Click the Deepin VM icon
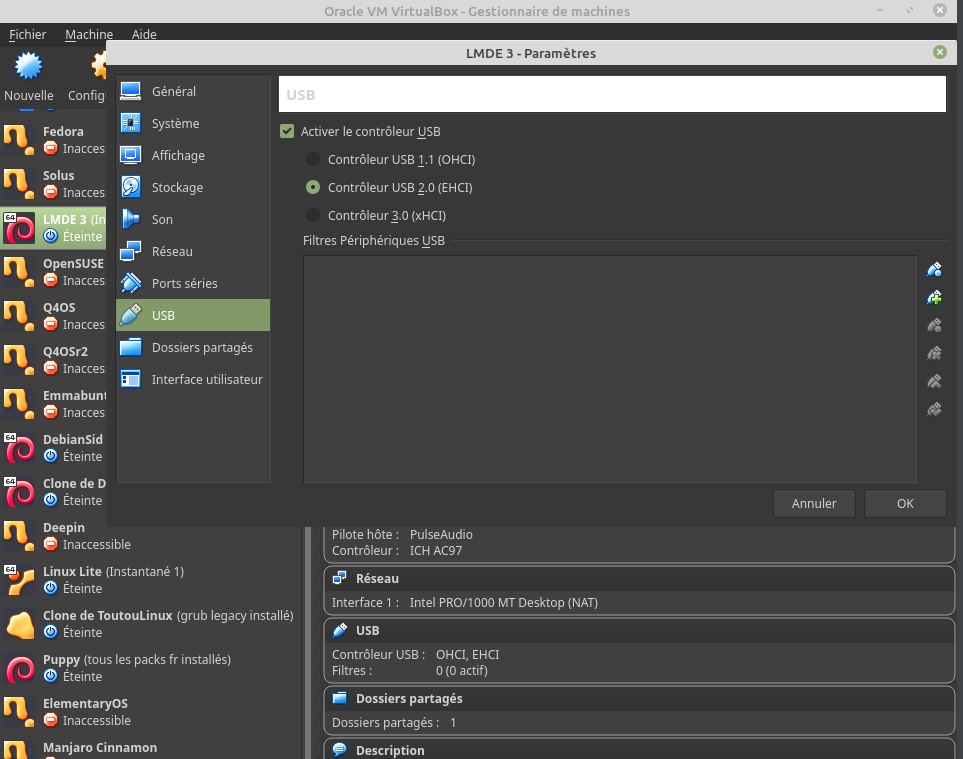This screenshot has height=759, width=963. tap(19, 536)
